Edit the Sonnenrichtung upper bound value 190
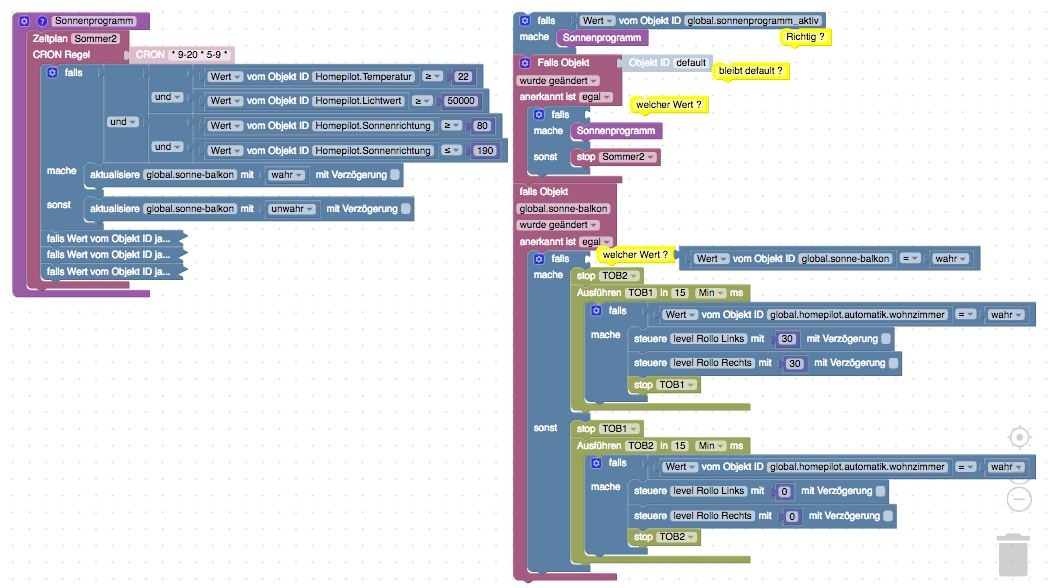The height and width of the screenshot is (588, 1048). [485, 151]
